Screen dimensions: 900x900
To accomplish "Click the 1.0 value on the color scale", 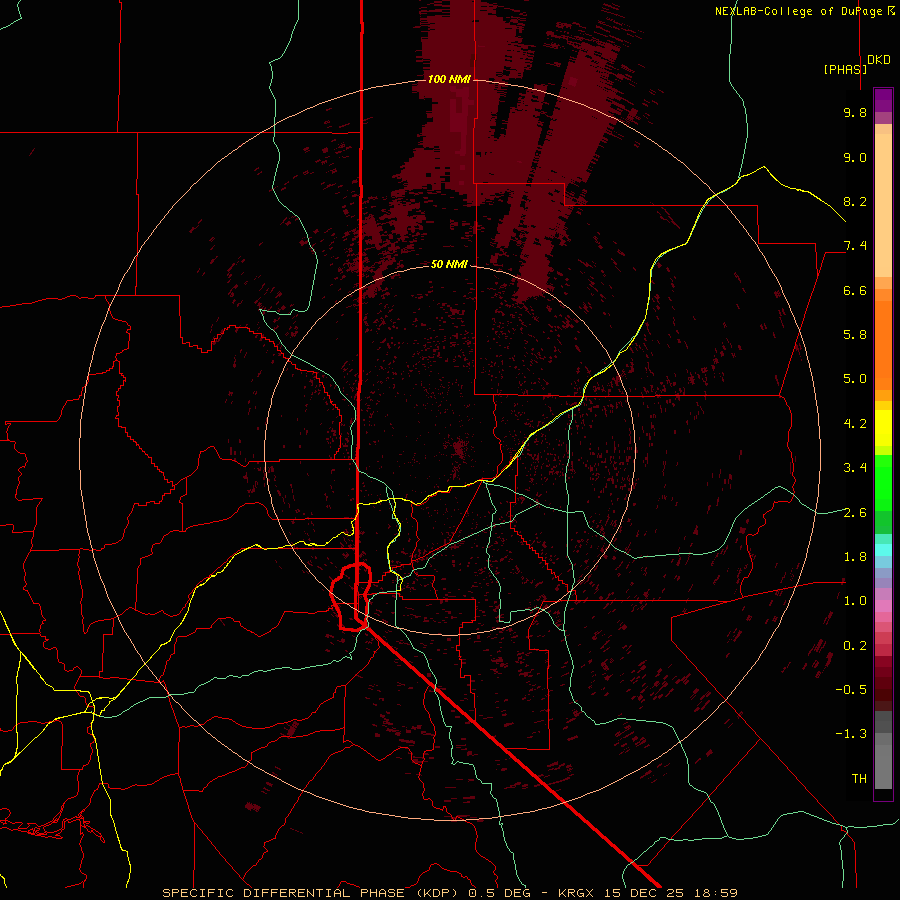I will click(855, 601).
